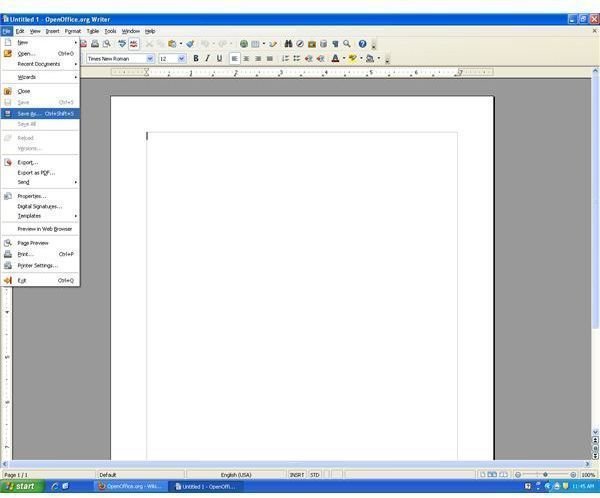Click the blue question mark Help icon

[362, 44]
